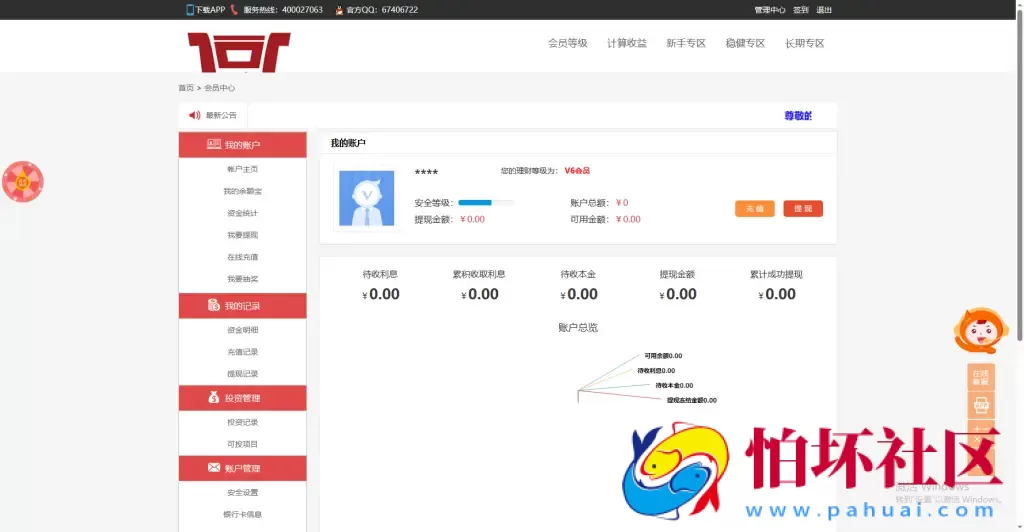Open 提现记录 in the sidebar
The image size is (1024, 532).
tap(242, 374)
